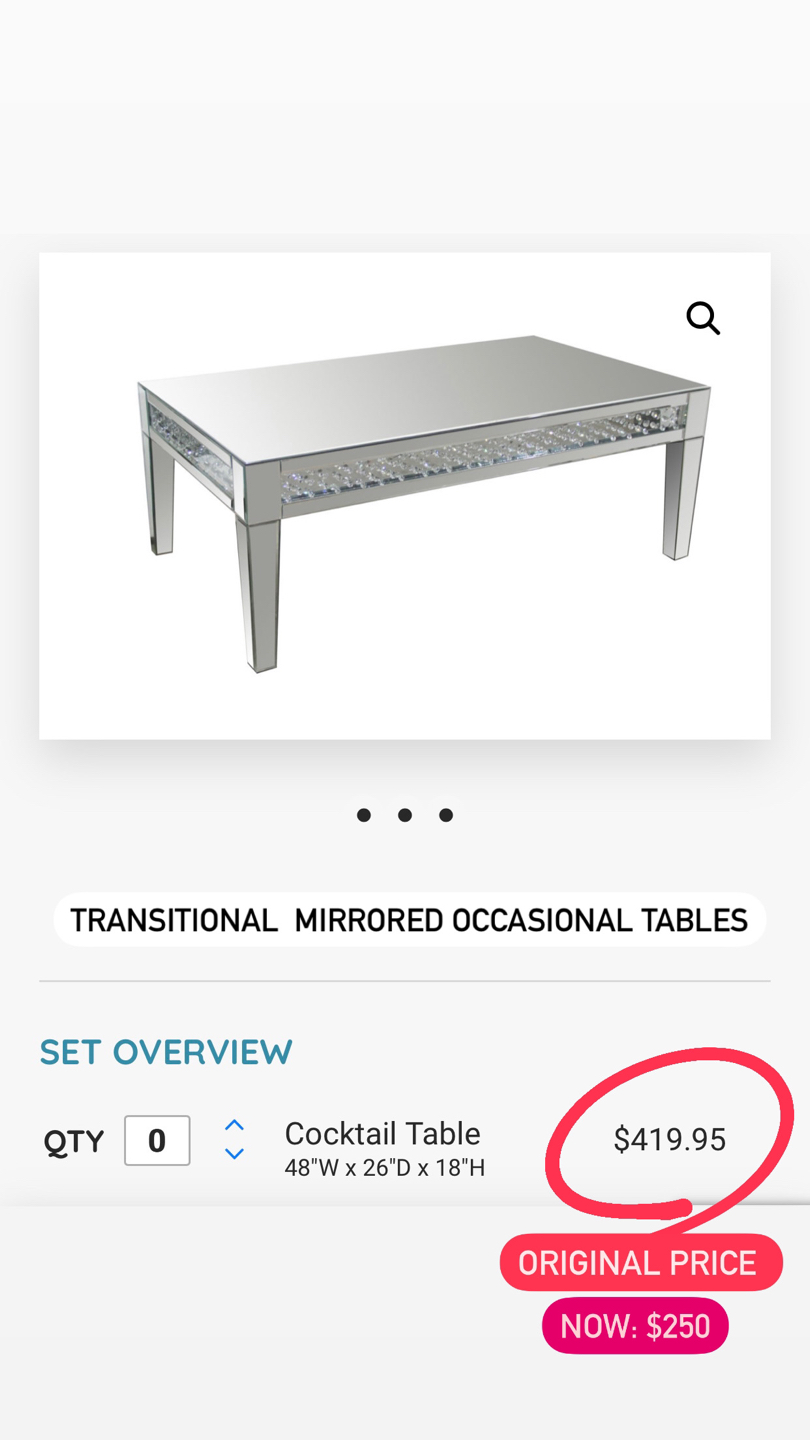Select the second carousel dot
The image size is (810, 1440).
[405, 814]
